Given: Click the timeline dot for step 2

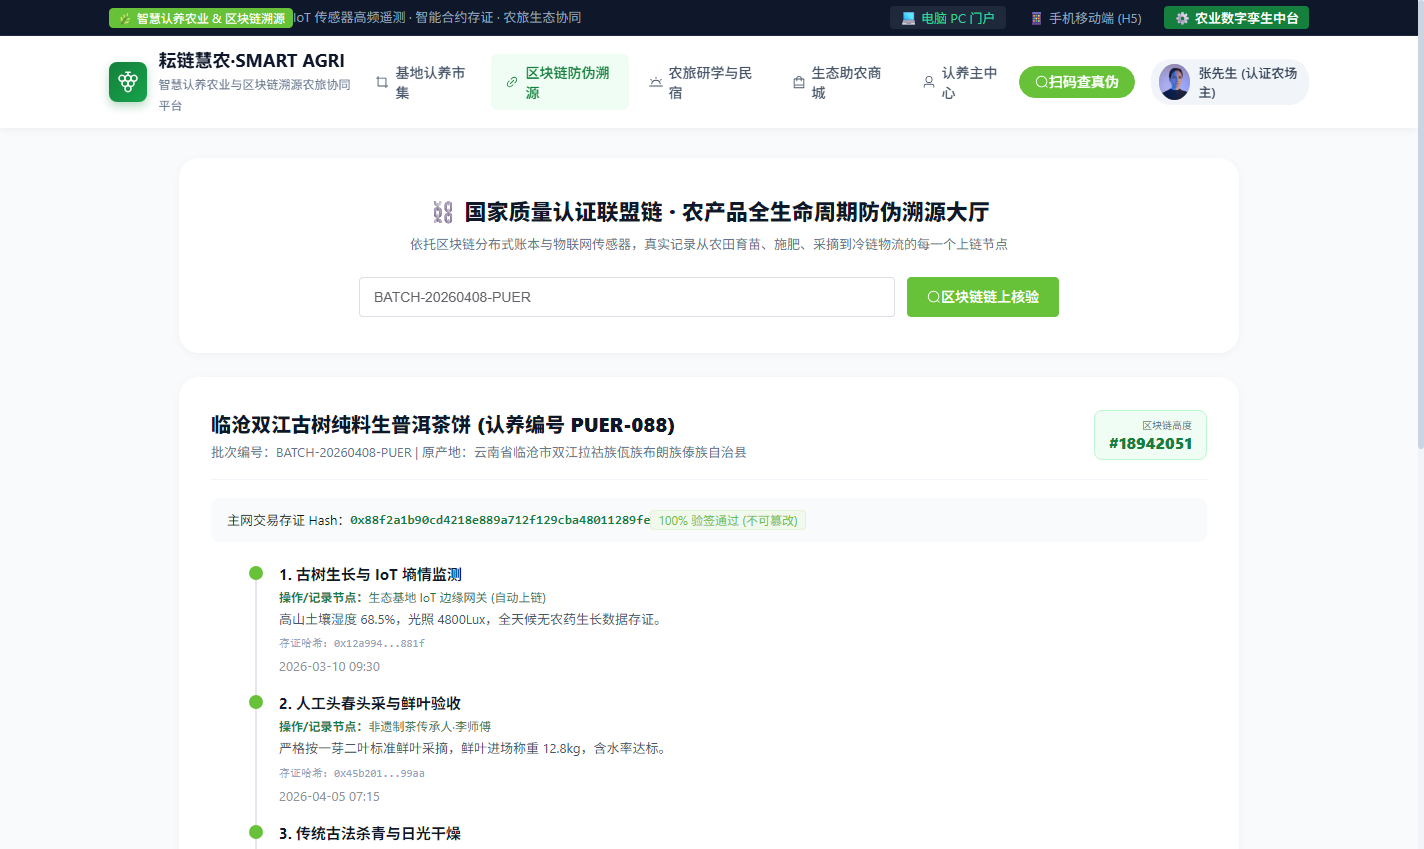Looking at the screenshot, I should coord(256,702).
